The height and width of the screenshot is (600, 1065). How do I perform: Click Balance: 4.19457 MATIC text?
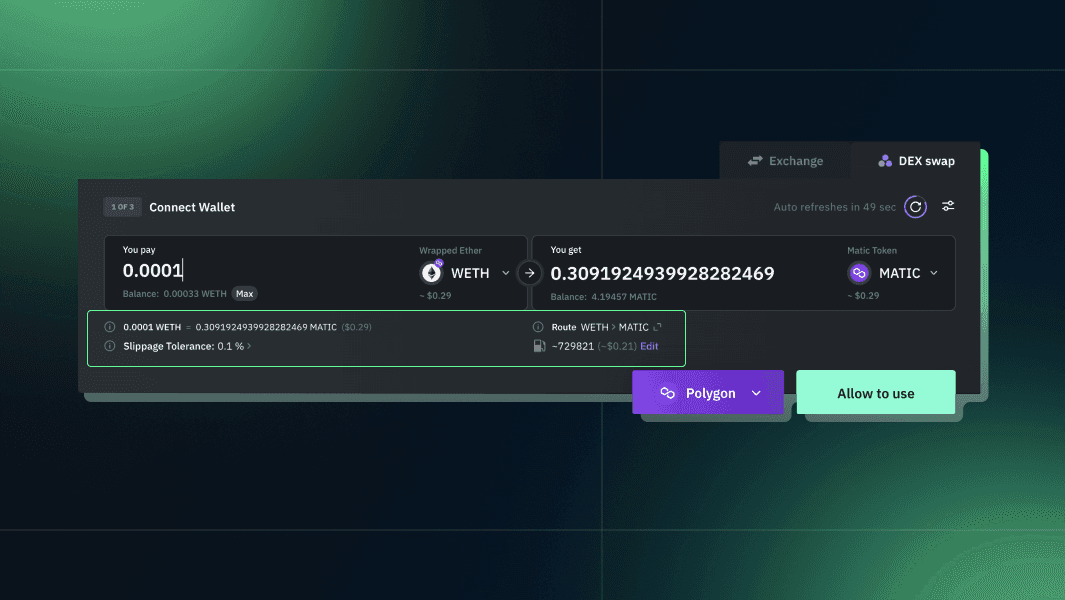tap(603, 297)
